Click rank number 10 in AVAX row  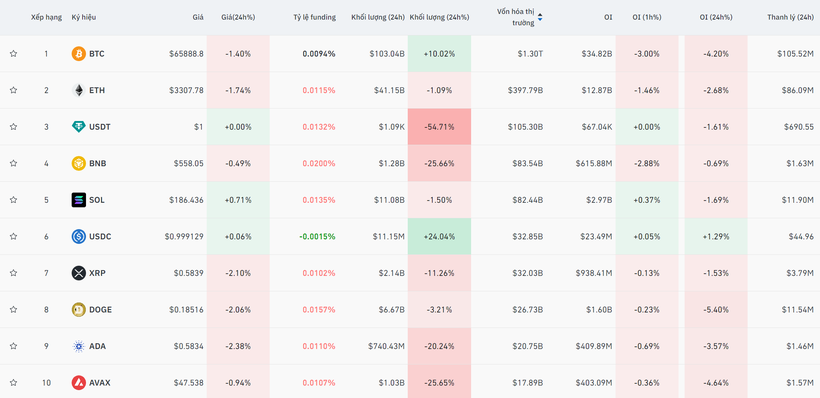click(46, 383)
